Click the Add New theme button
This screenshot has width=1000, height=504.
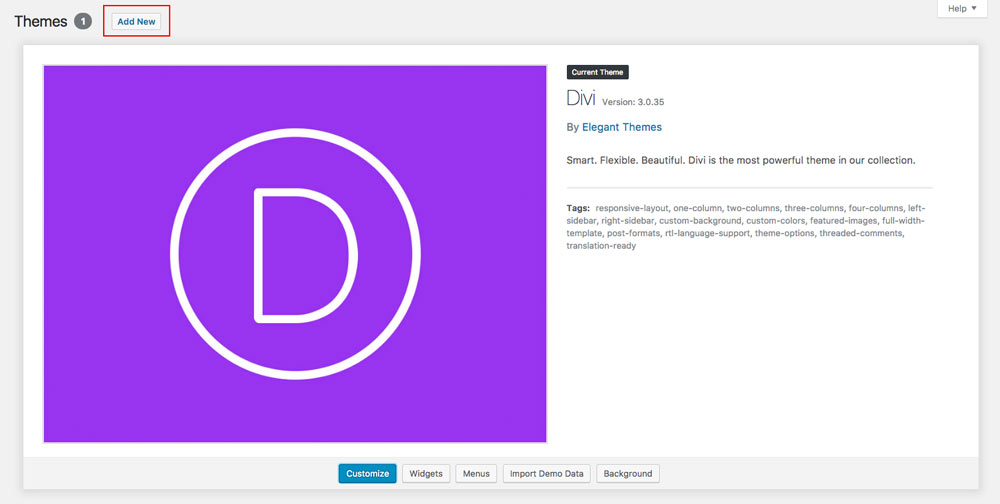(136, 21)
